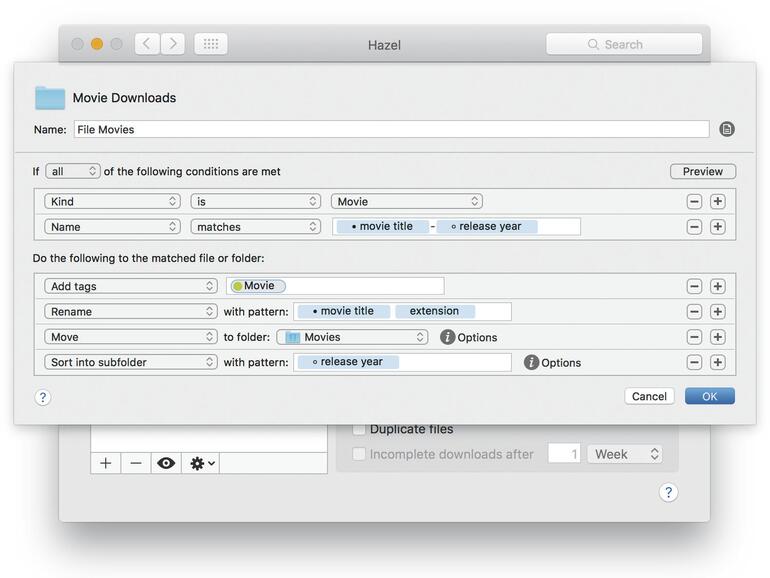Open Options info for Sort into subfolder
This screenshot has height=578, width=770.
coord(531,362)
